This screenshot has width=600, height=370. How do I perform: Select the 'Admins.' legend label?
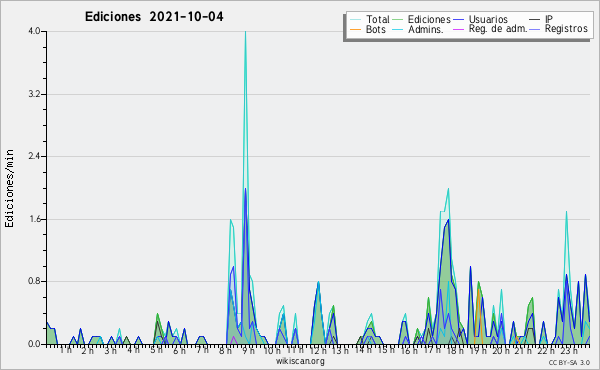pyautogui.click(x=426, y=29)
